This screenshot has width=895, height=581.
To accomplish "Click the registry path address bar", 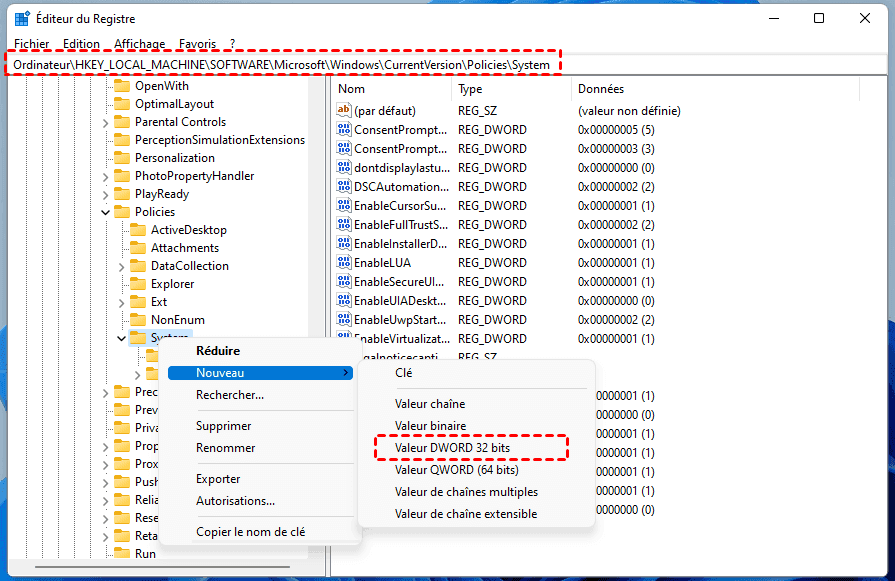I will pyautogui.click(x=447, y=64).
